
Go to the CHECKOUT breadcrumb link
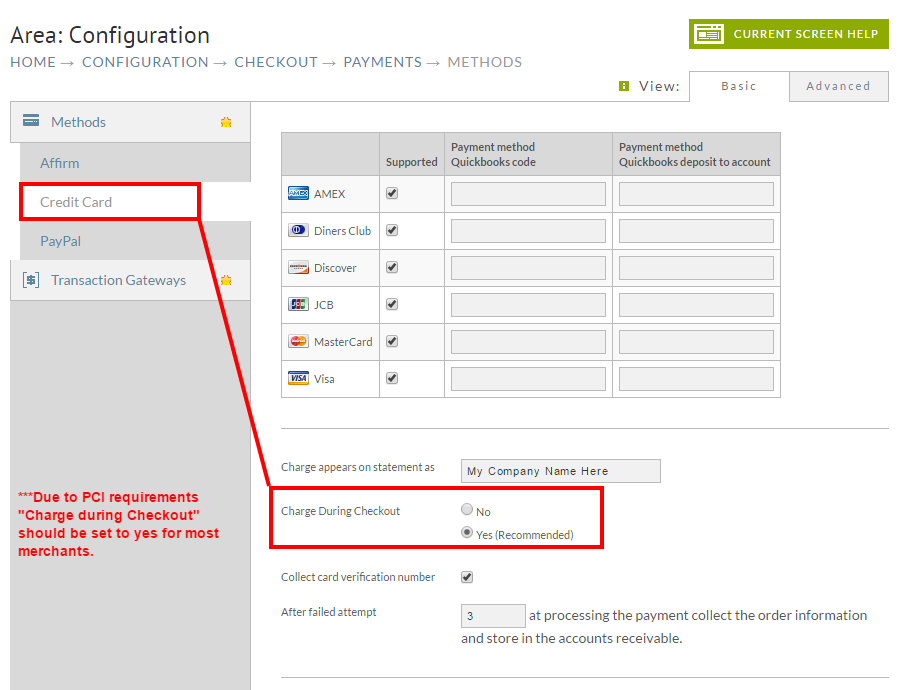[x=276, y=62]
